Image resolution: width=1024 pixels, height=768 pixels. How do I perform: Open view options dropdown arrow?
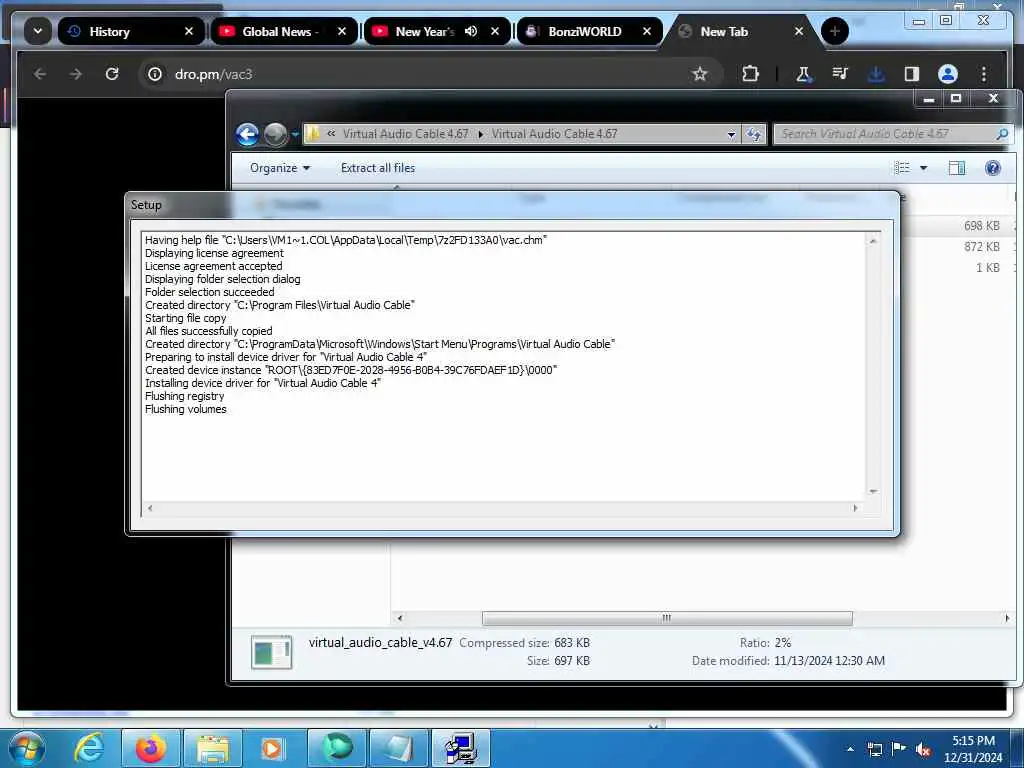click(x=923, y=168)
